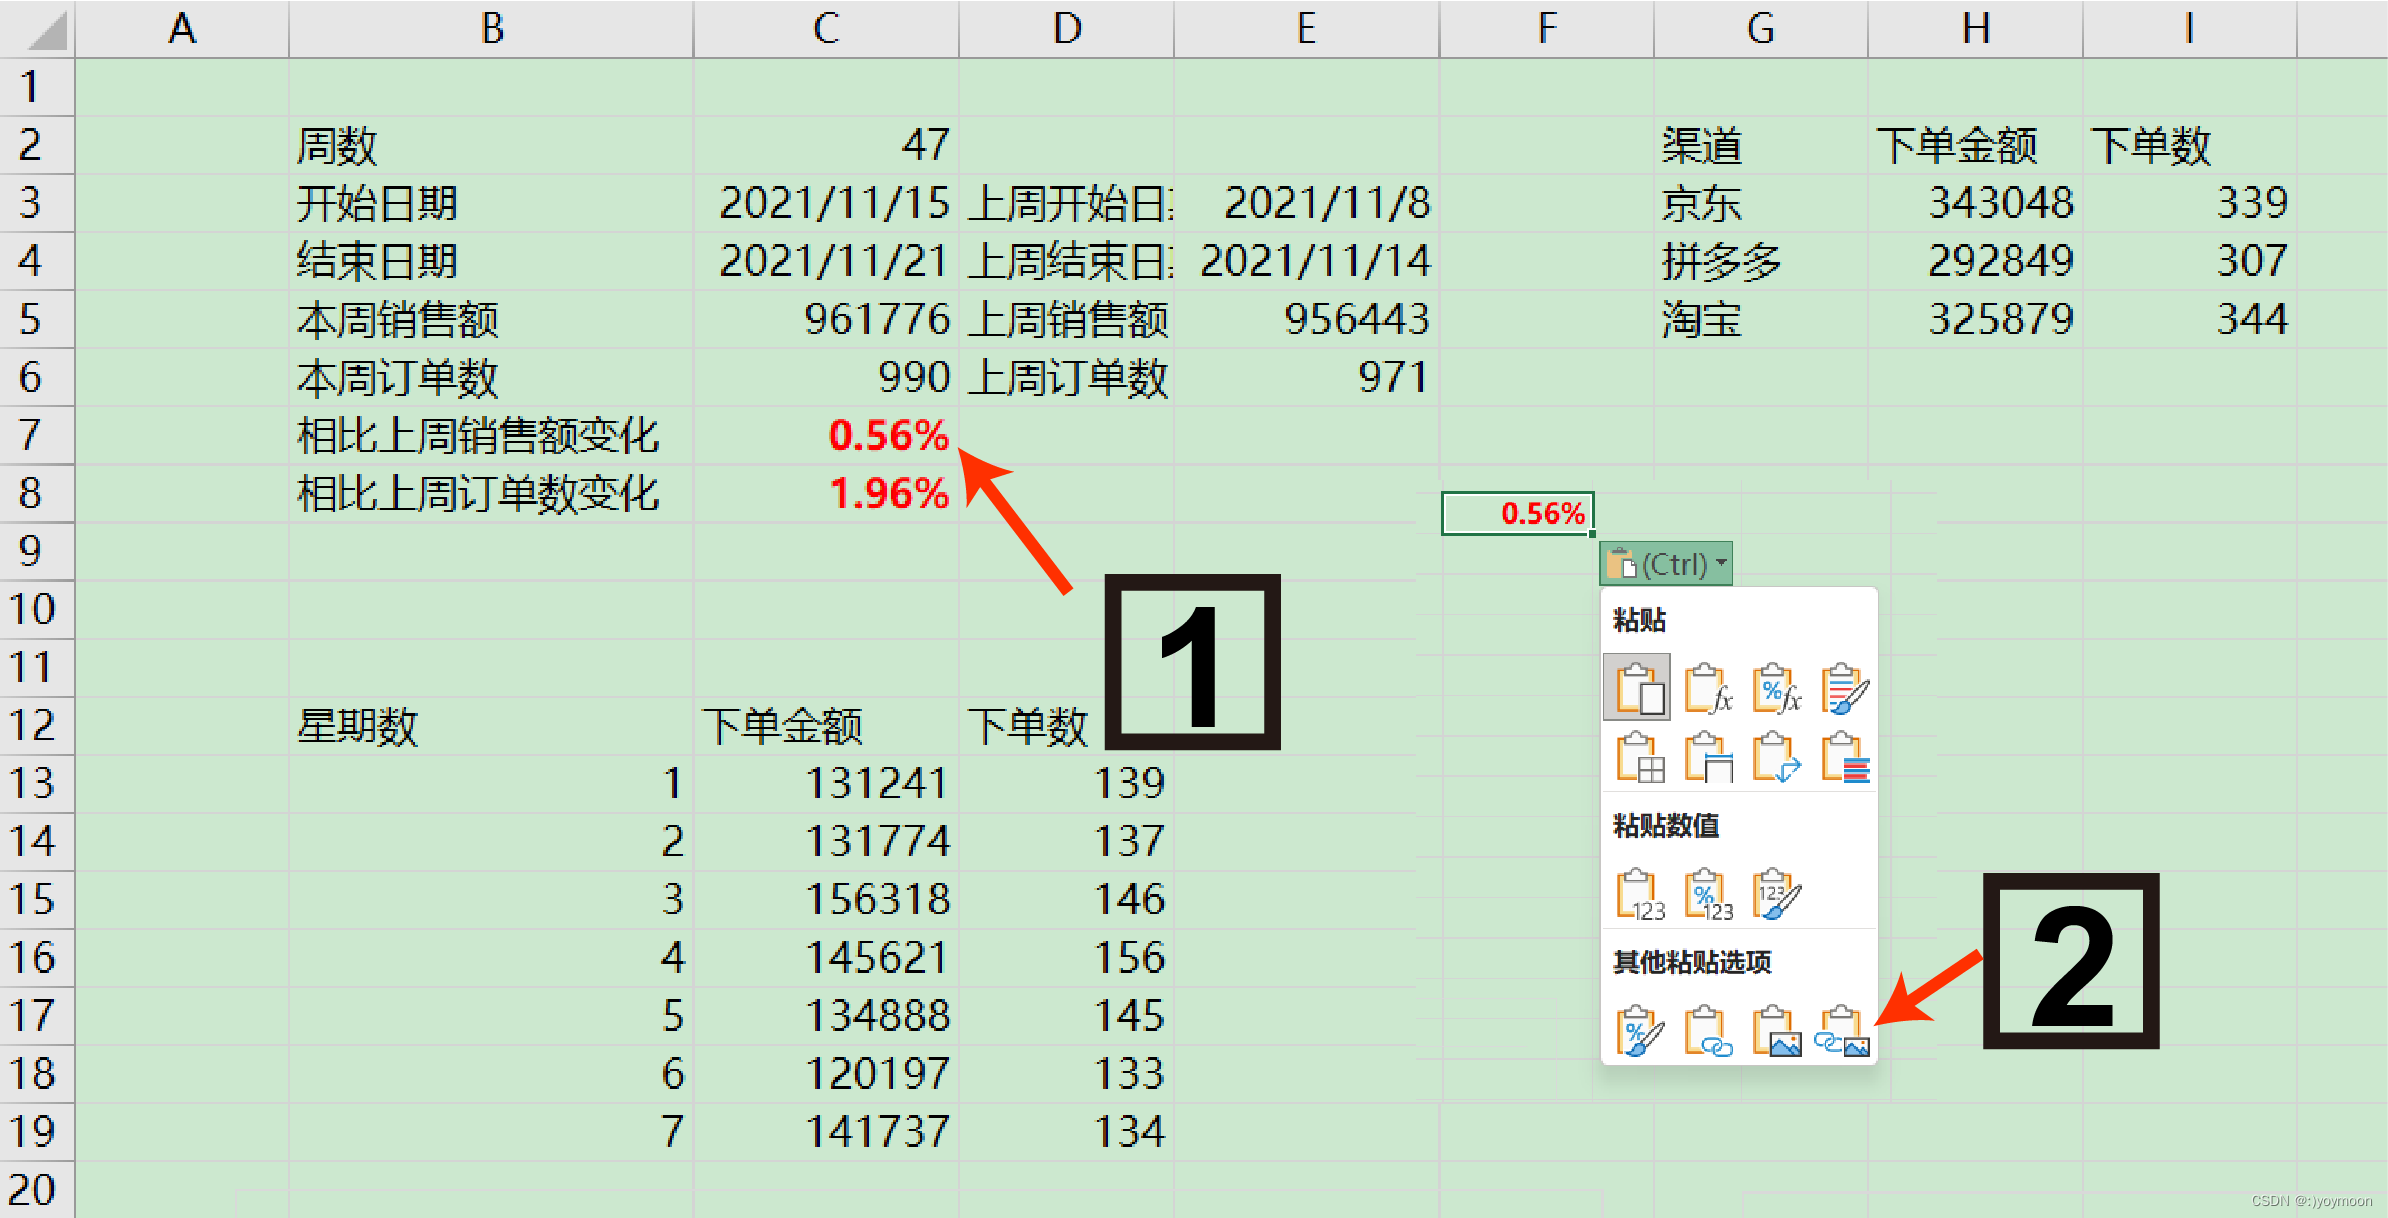Screen dimensions: 2388x1218
Task: Open the (Ctrl) paste options dropdown
Action: coord(1665,563)
